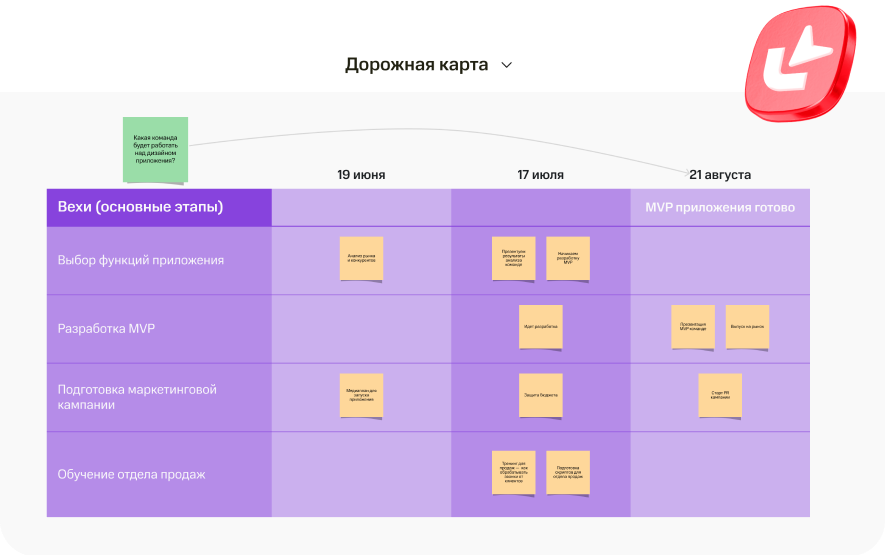Viewport: 885px width, 555px height.
Task: Select the Выпуск на рынок sticky note
Action: pos(747,326)
